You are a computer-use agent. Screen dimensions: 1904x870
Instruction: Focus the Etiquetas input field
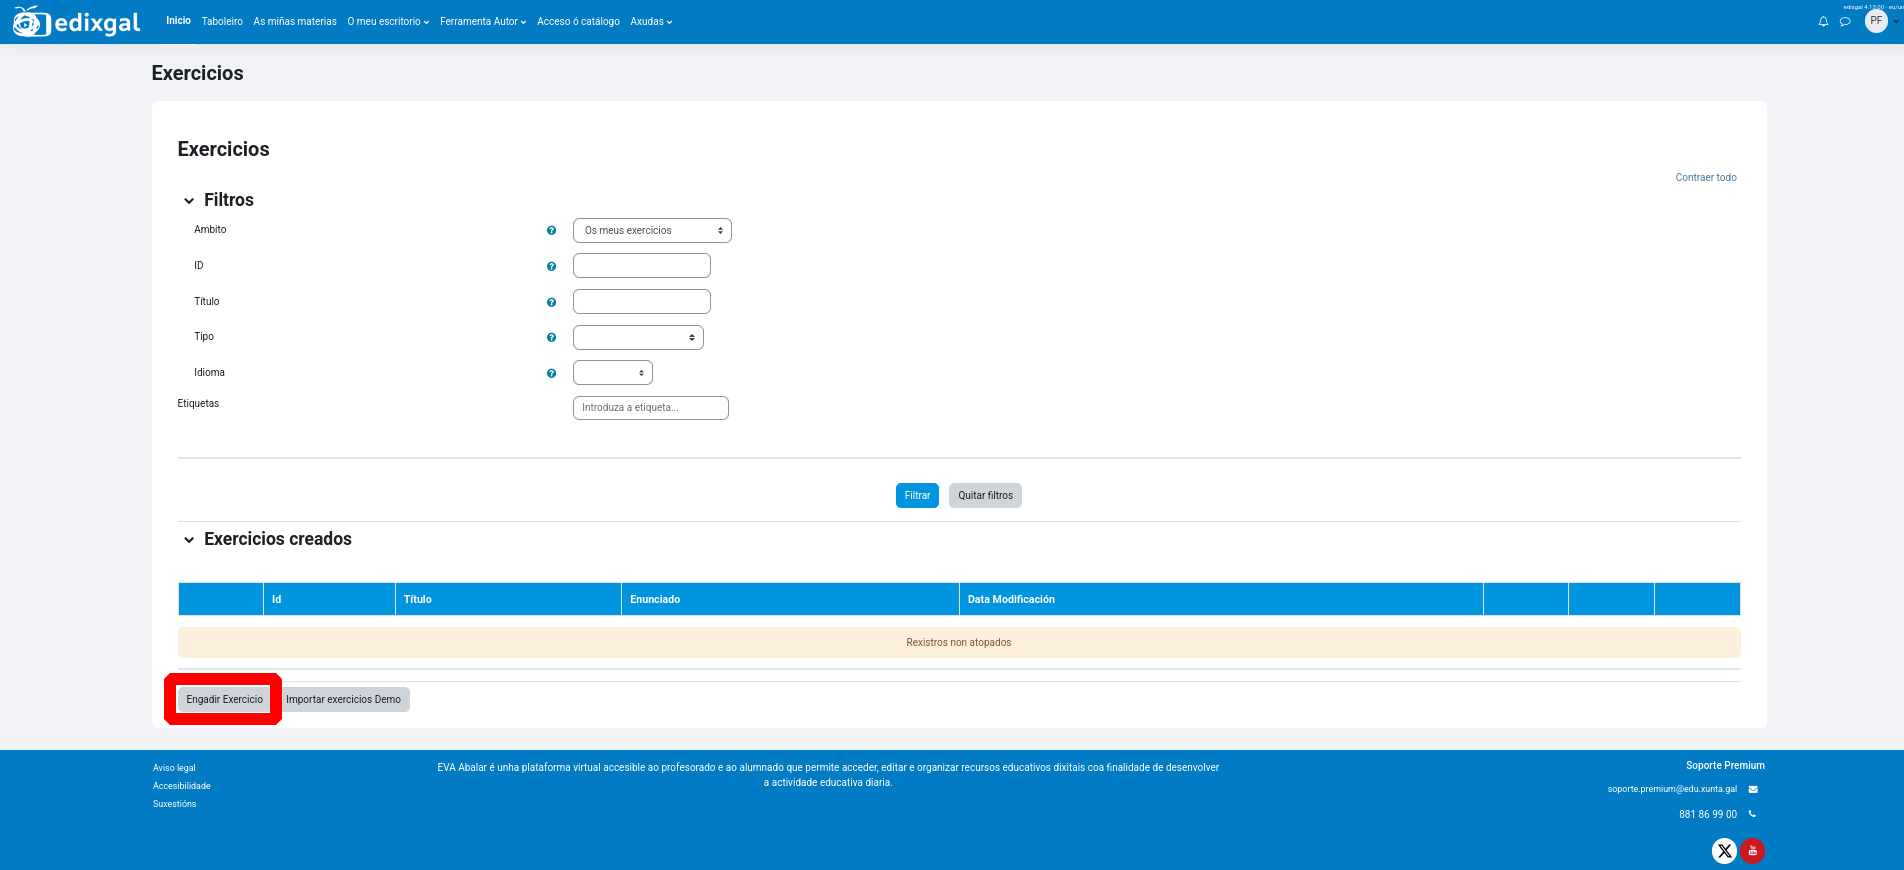[650, 408]
